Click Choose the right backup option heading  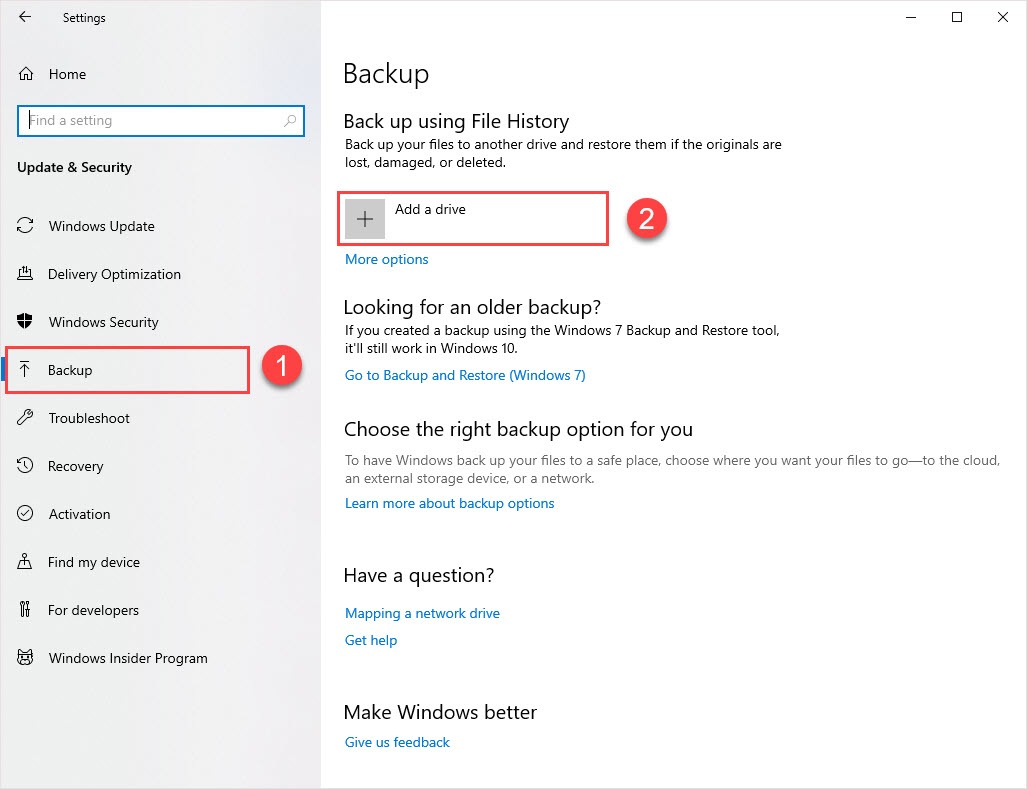tap(518, 430)
